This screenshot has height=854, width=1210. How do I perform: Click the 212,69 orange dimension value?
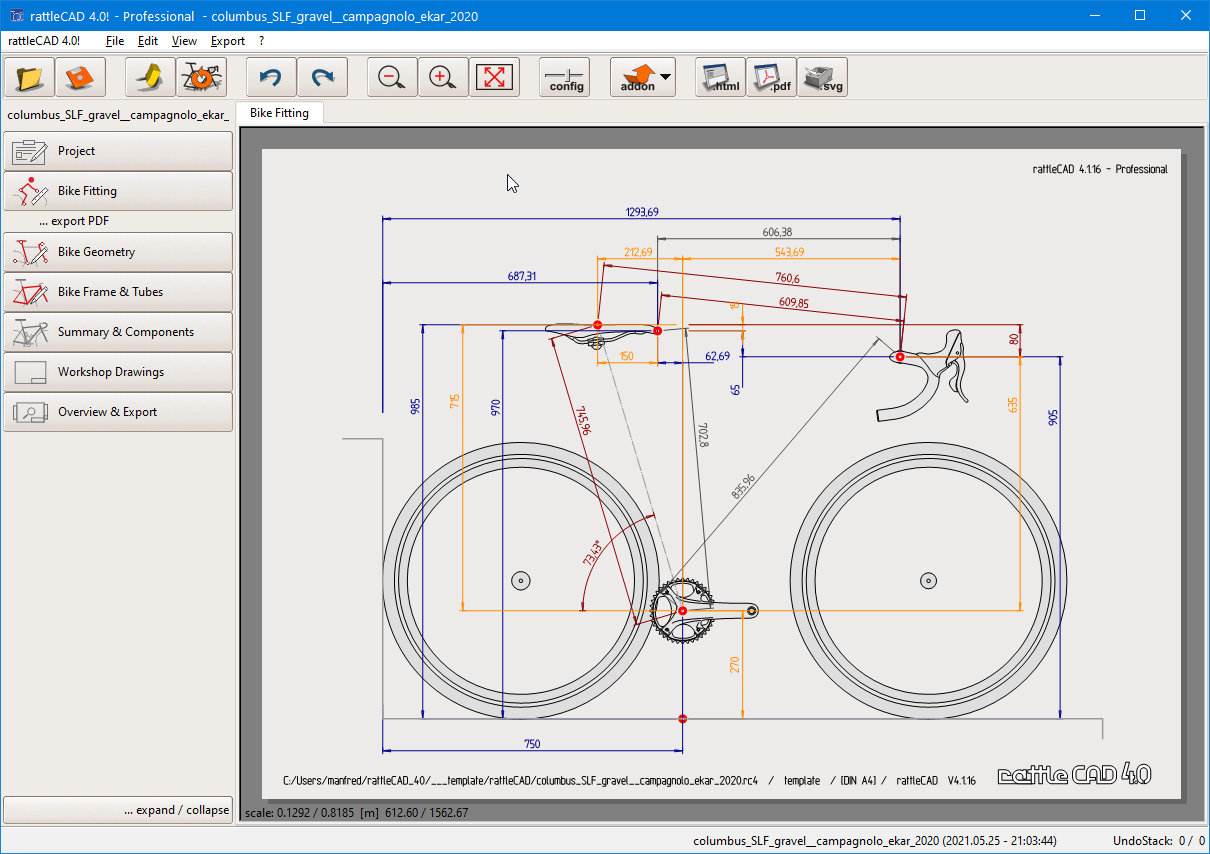coord(638,252)
